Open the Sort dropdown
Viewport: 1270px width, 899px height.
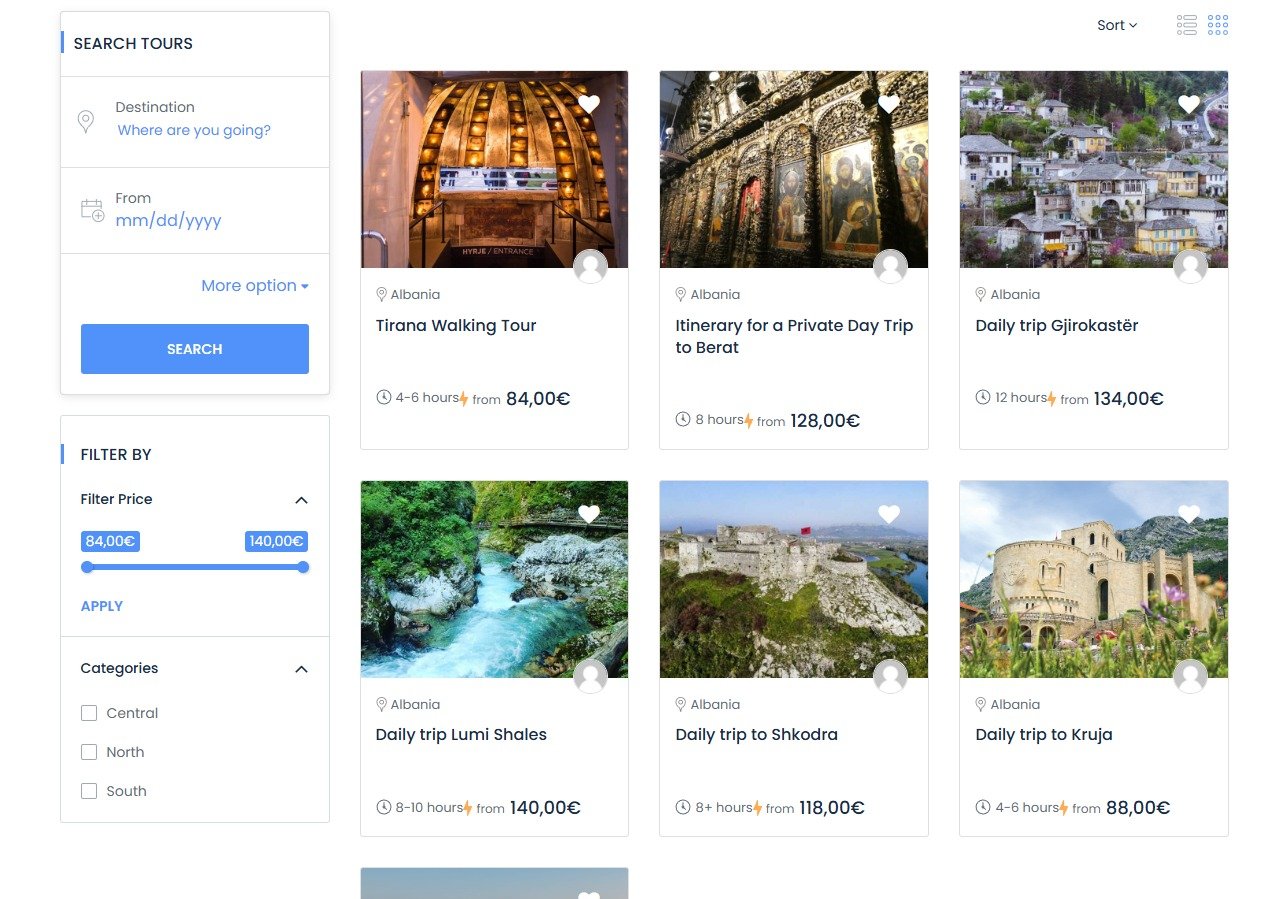tap(1117, 25)
